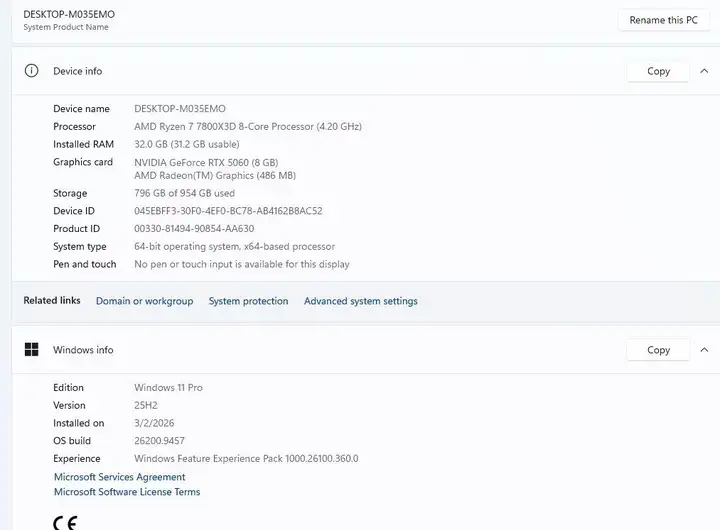Select the Device ID value
The width and height of the screenshot is (720, 530).
click(228, 211)
